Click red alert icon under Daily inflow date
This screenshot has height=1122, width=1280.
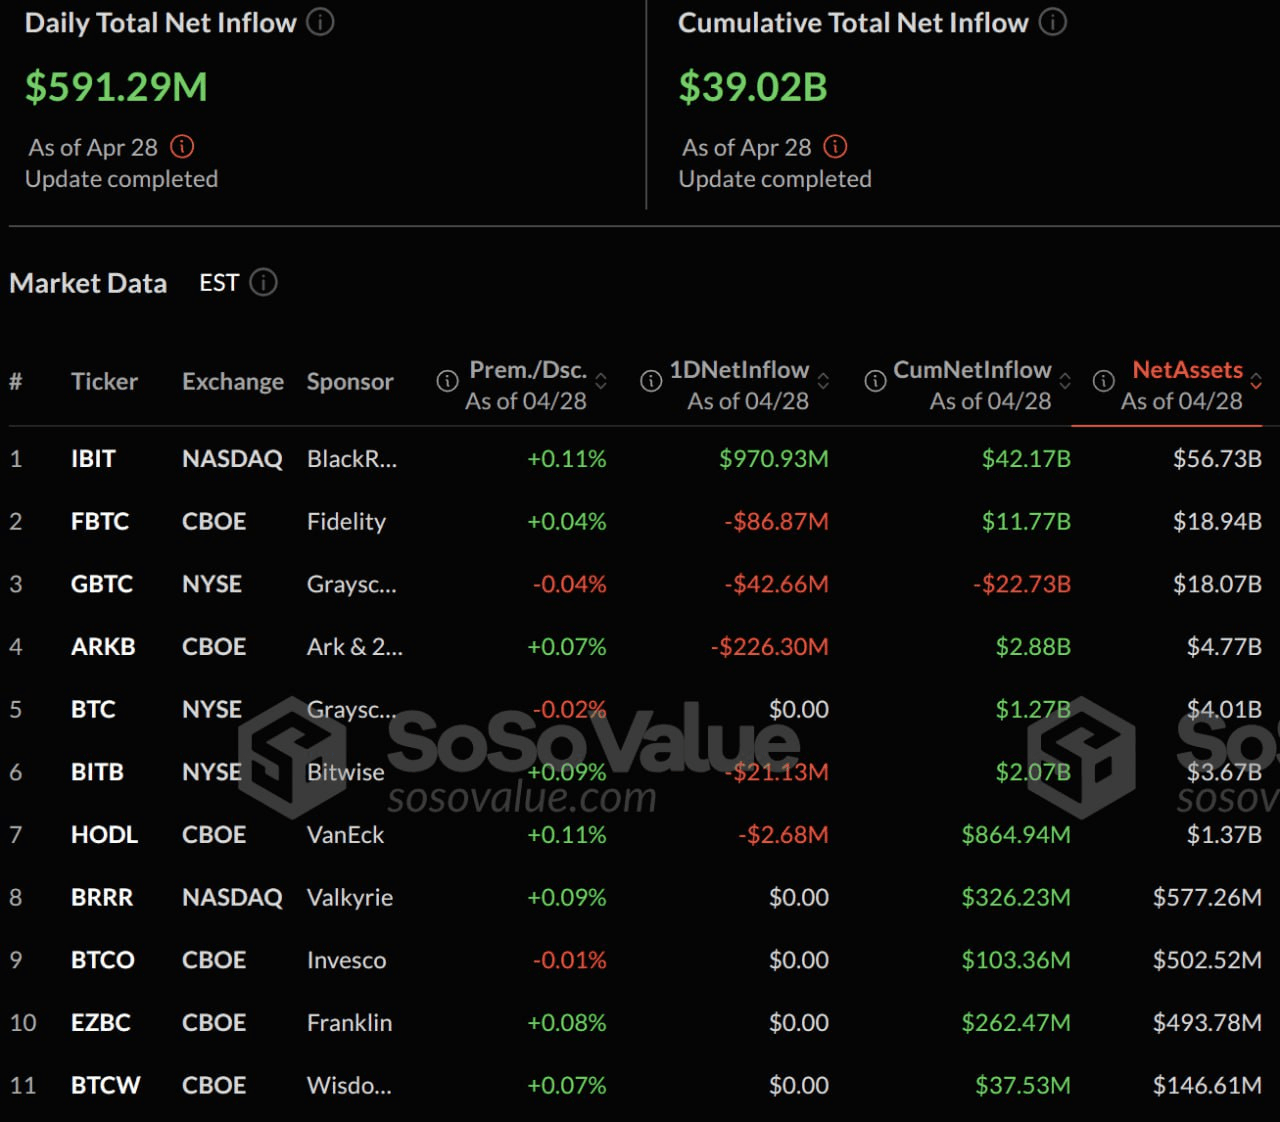point(182,147)
